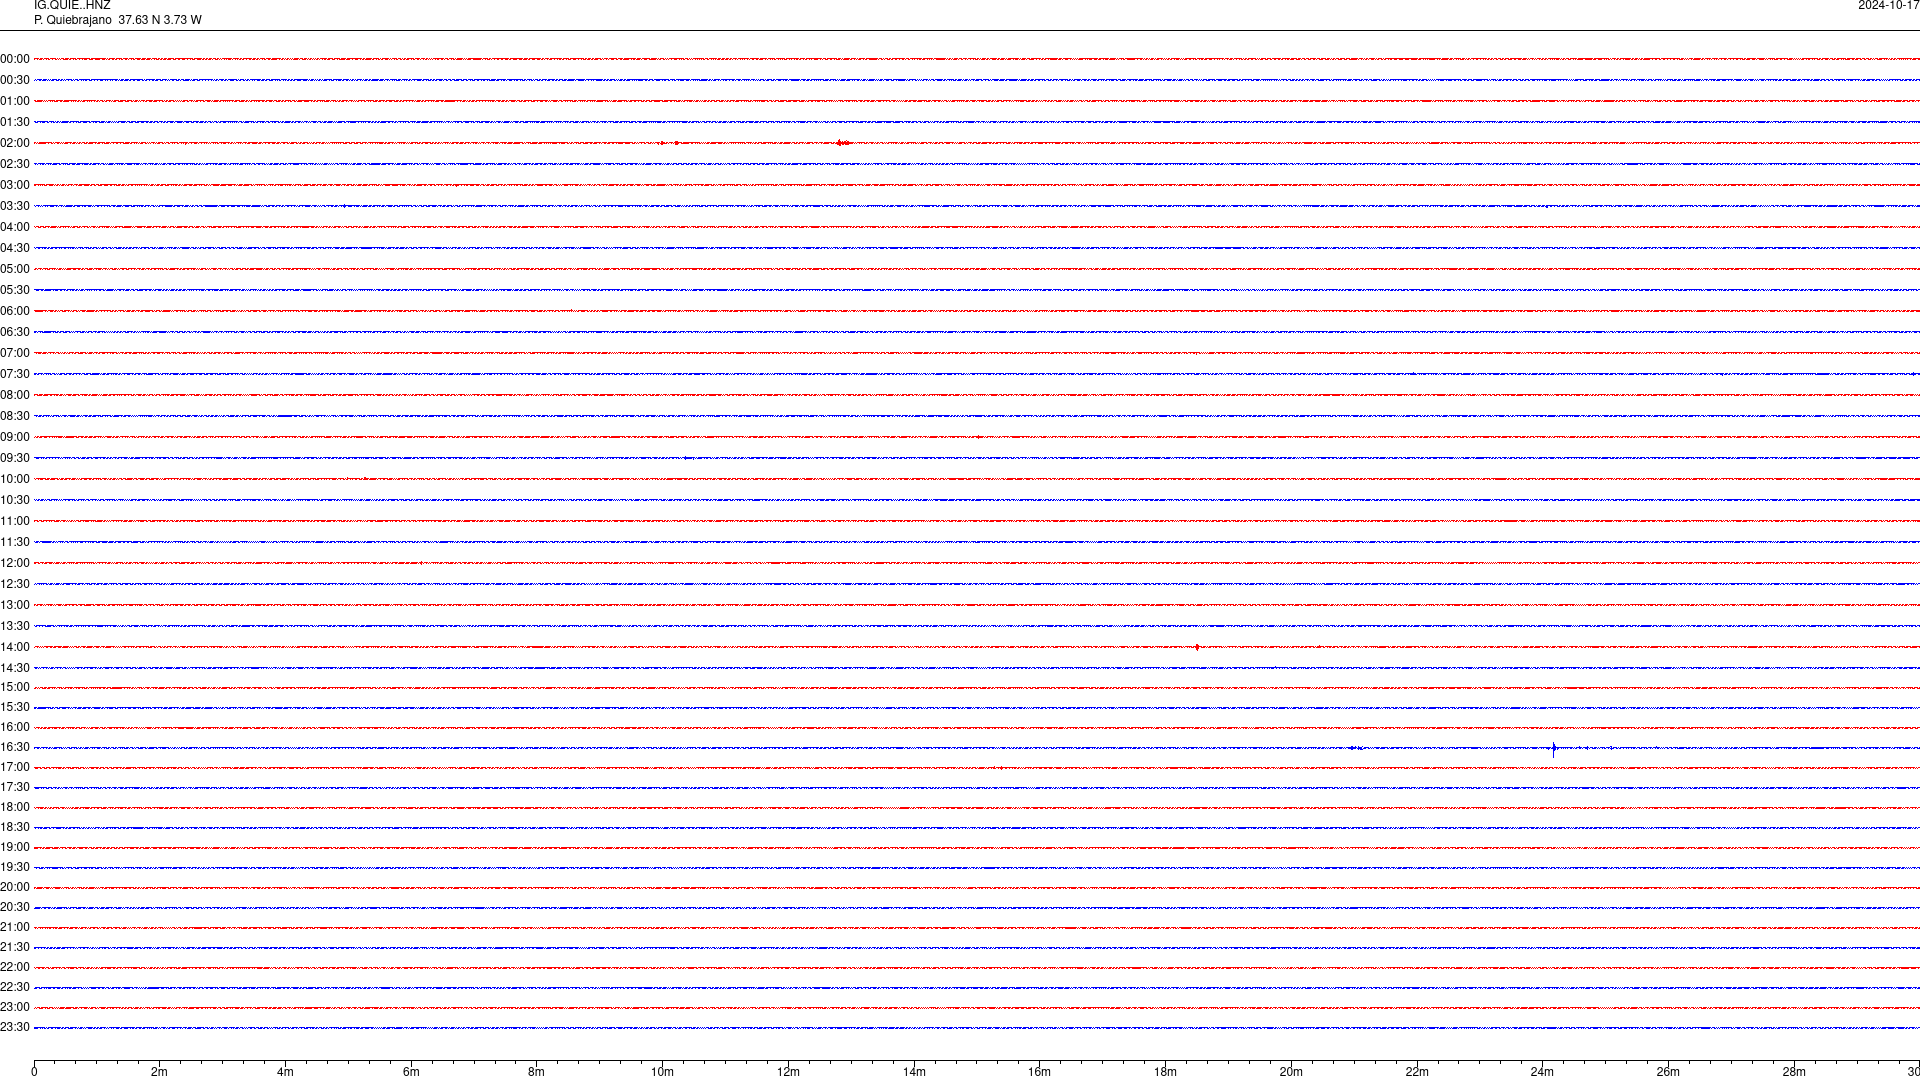This screenshot has width=1920, height=1080.
Task: Click the 18m tick label on time axis
Action: 1165,1072
